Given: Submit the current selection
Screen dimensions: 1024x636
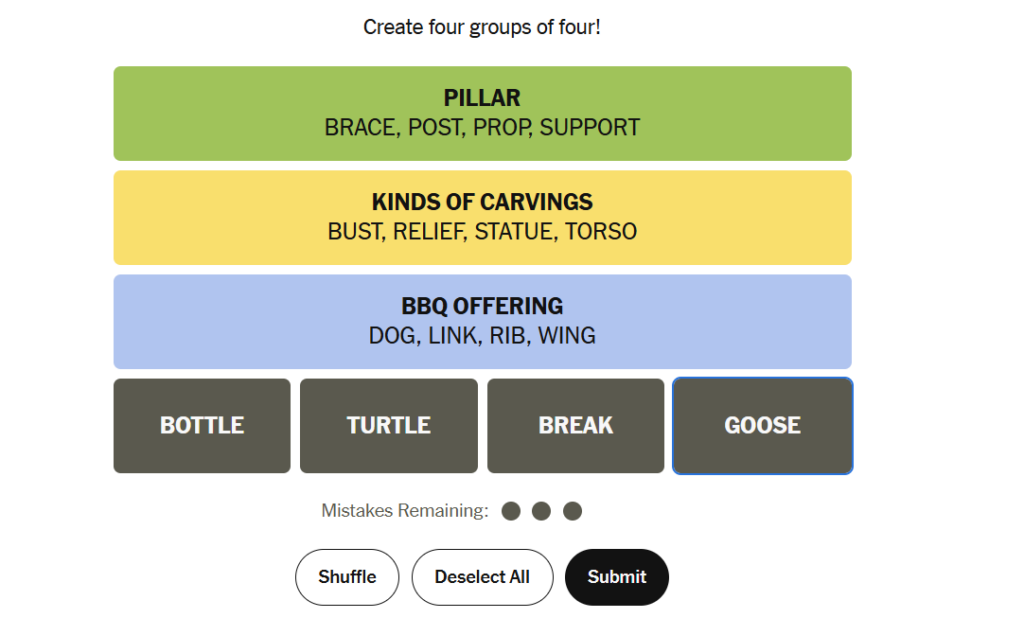Looking at the screenshot, I should [x=616, y=577].
